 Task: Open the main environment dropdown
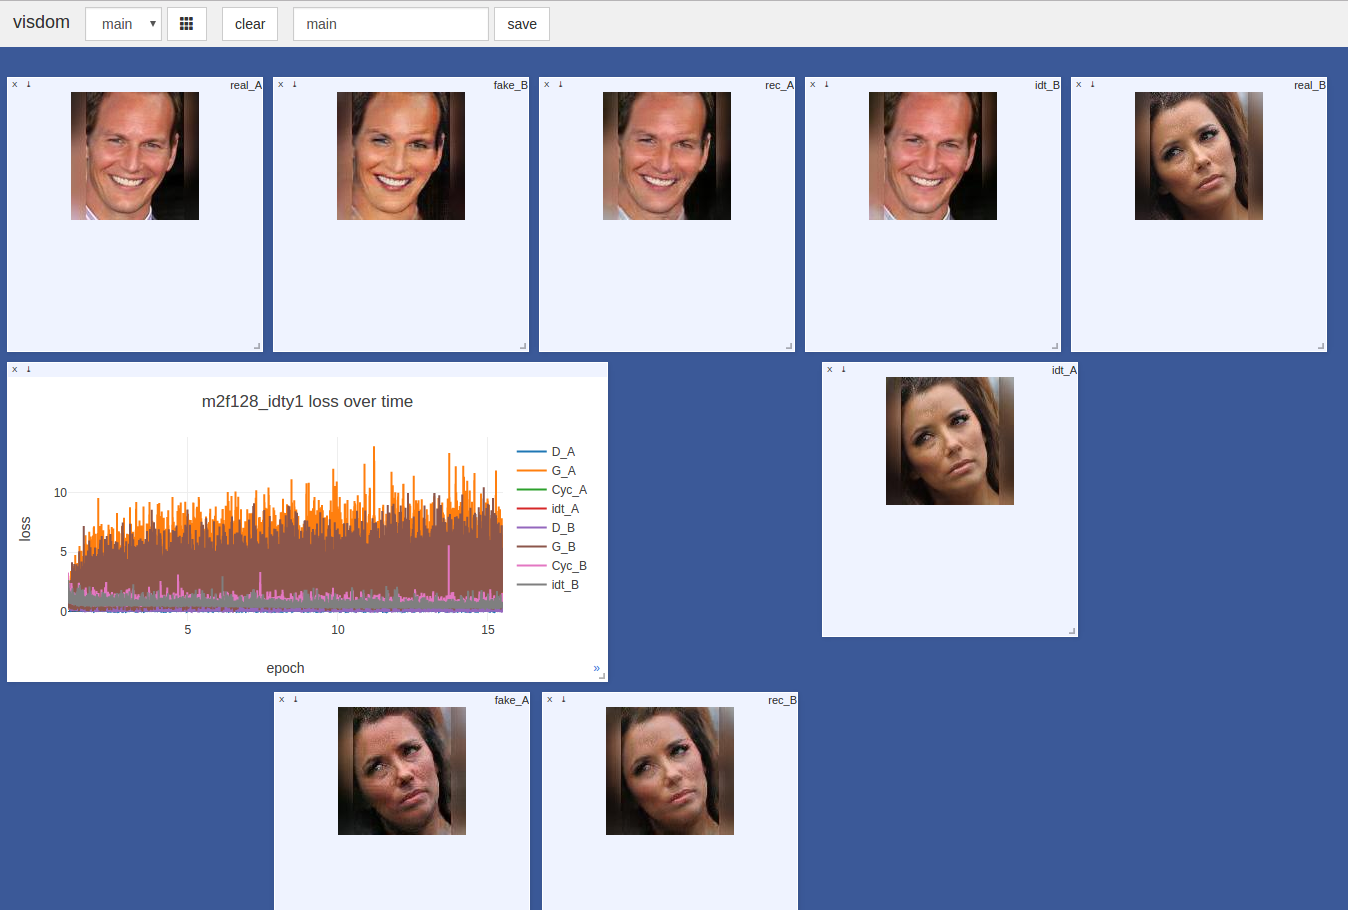123,24
